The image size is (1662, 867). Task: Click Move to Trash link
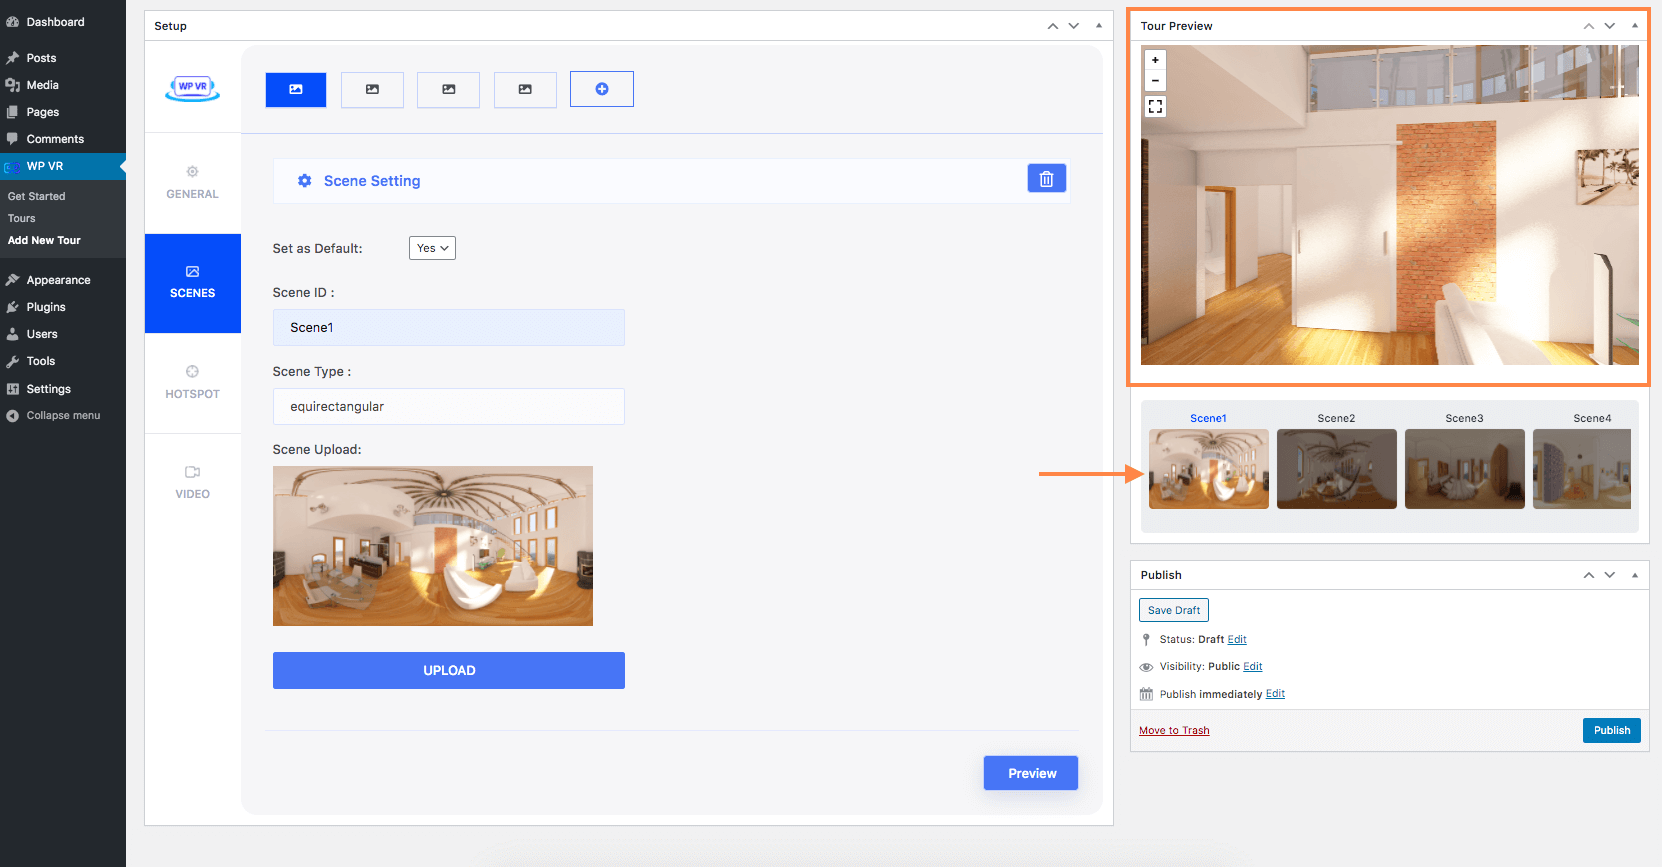coord(1174,730)
